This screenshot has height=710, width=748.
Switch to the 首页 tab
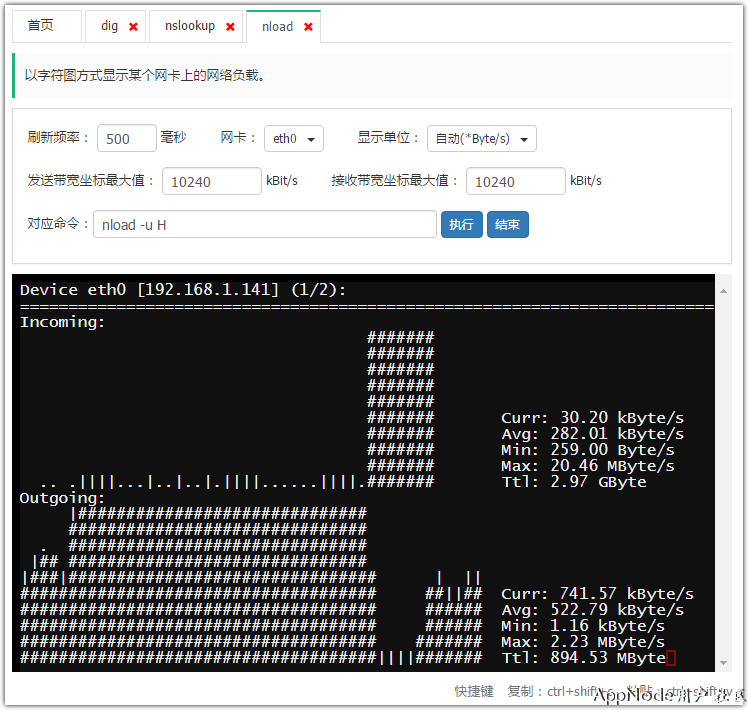[x=41, y=26]
